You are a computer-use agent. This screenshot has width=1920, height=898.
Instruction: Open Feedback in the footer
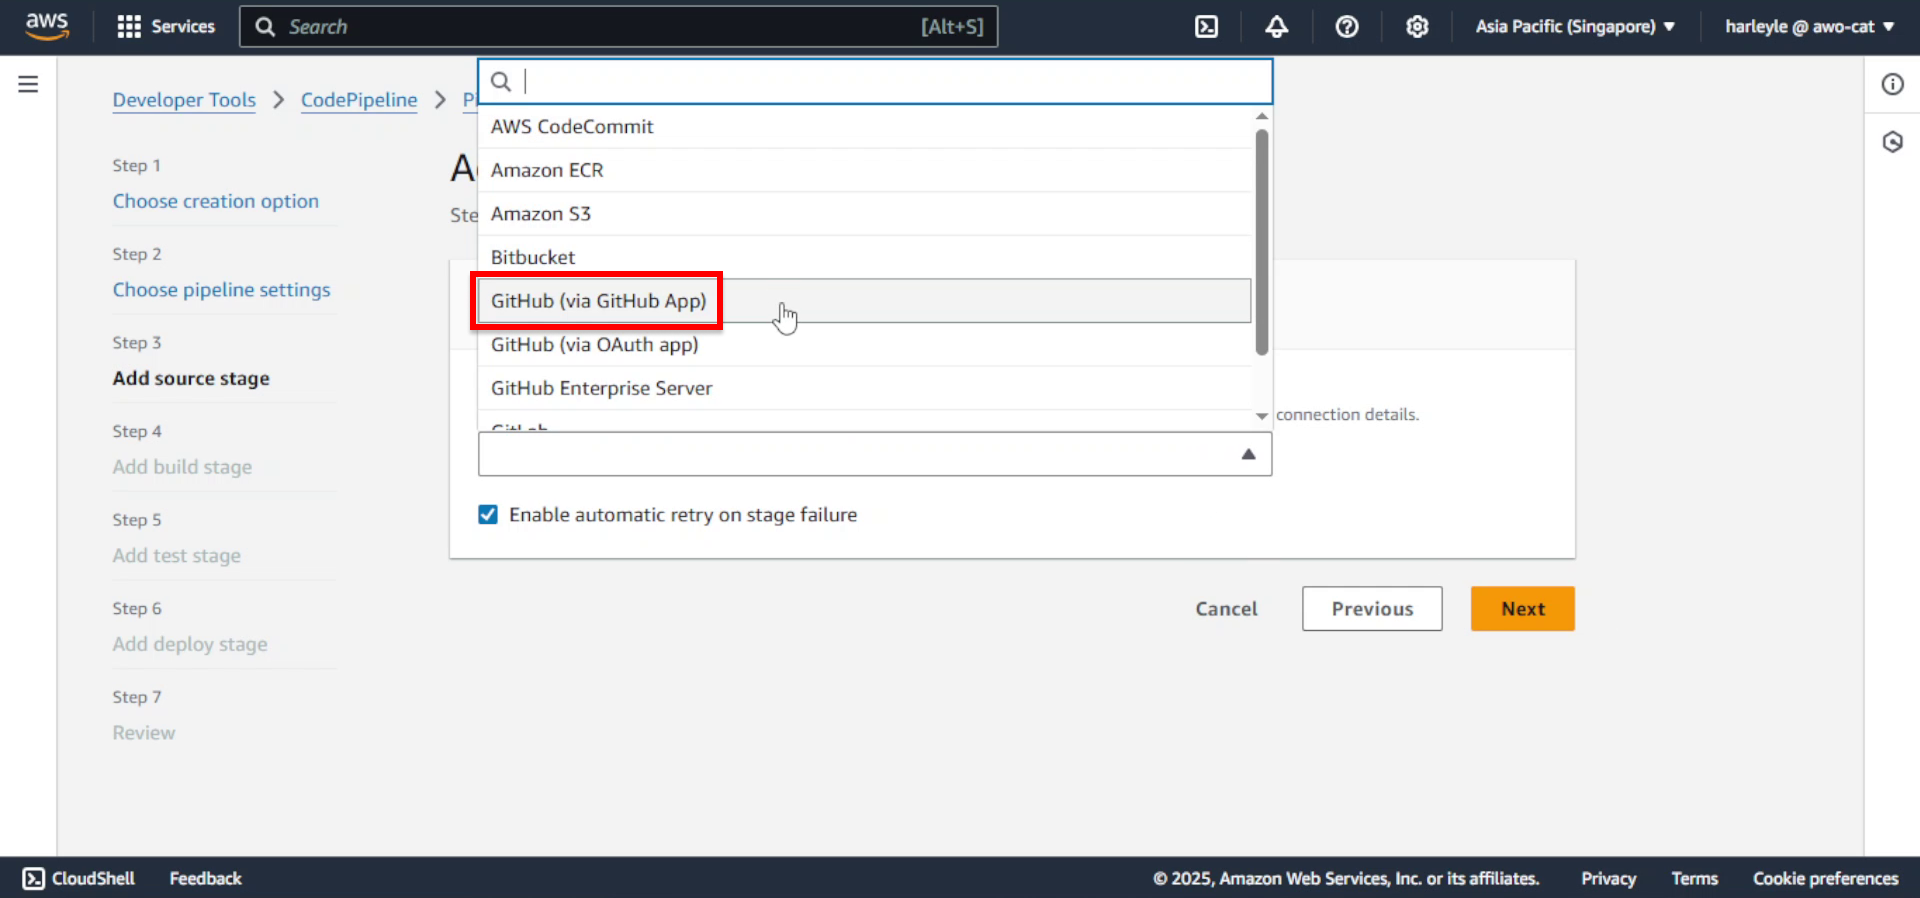205,878
